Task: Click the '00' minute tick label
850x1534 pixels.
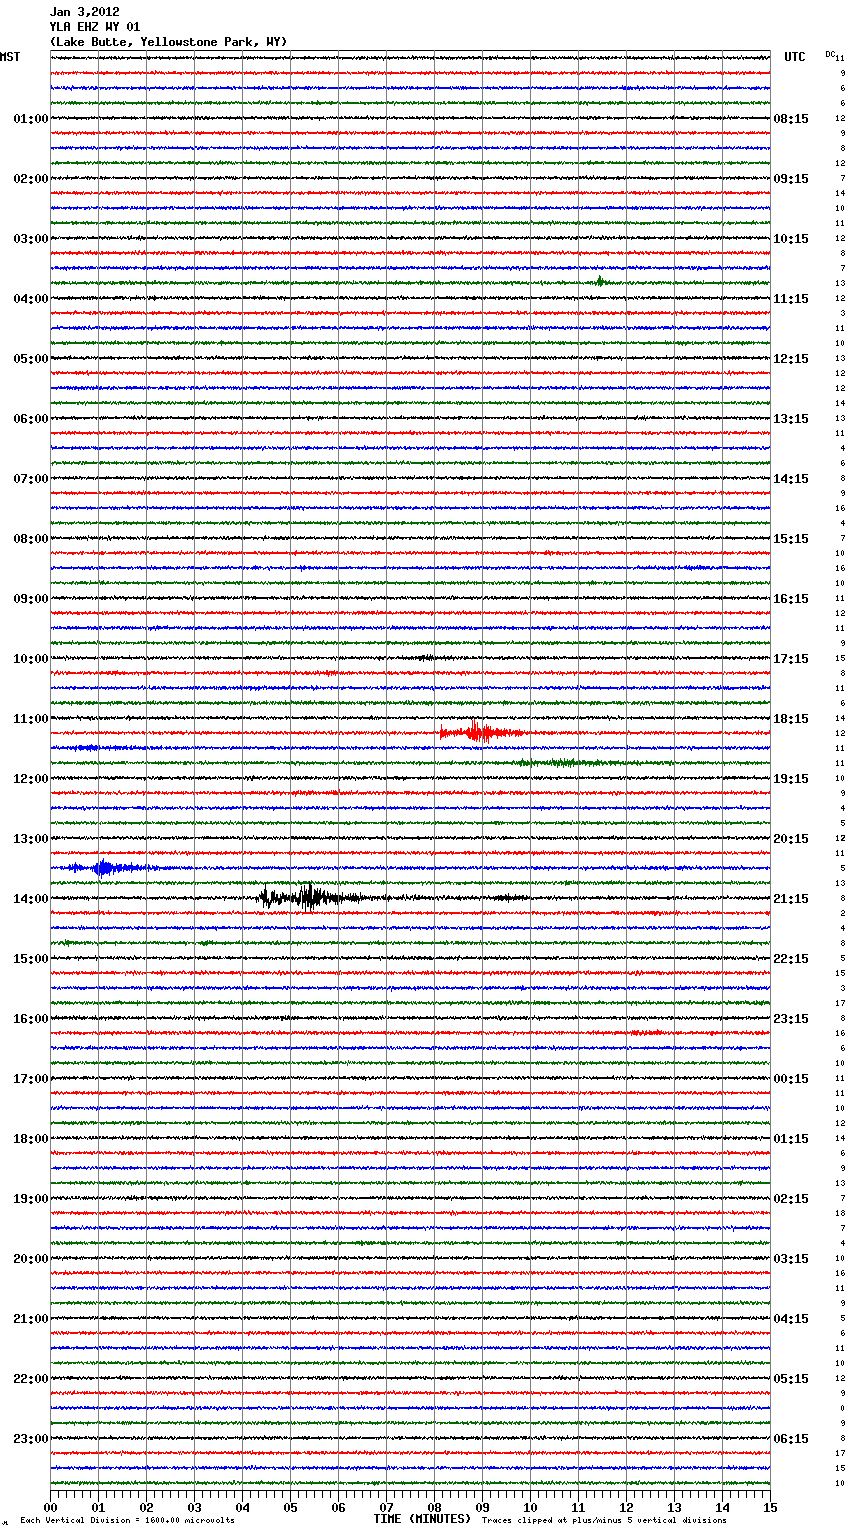Action: (51, 1507)
